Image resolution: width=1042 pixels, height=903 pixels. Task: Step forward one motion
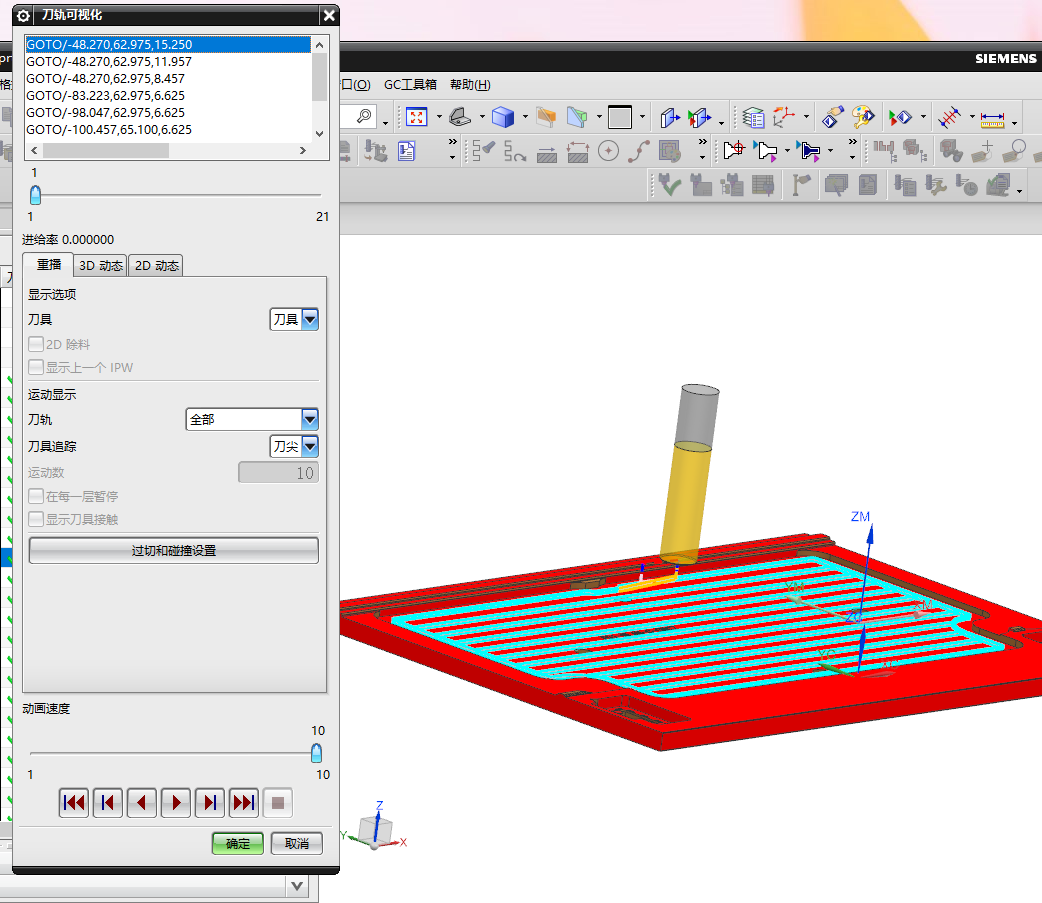[209, 803]
